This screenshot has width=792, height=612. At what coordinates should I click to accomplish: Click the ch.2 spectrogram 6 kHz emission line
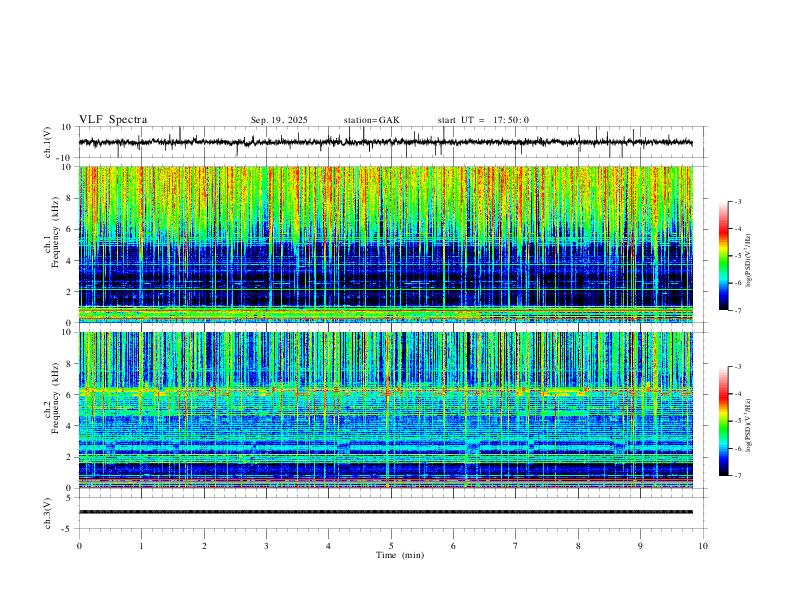click(385, 390)
